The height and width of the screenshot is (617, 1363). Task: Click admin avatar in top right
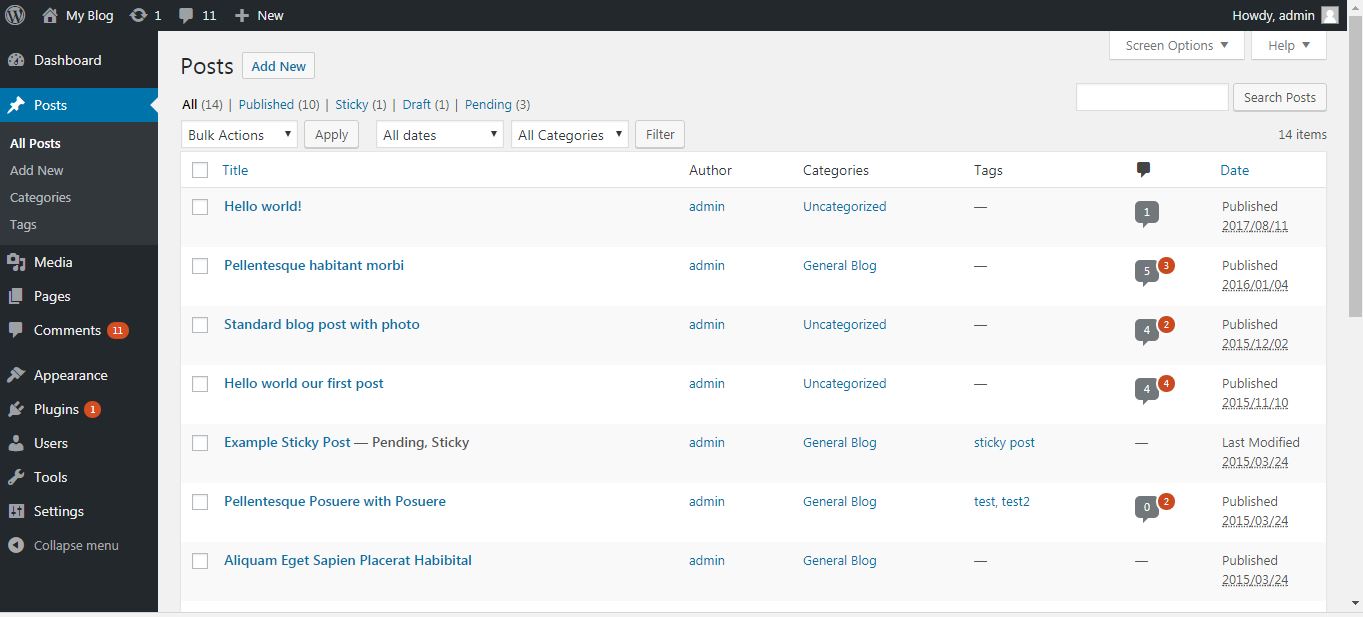(1329, 15)
